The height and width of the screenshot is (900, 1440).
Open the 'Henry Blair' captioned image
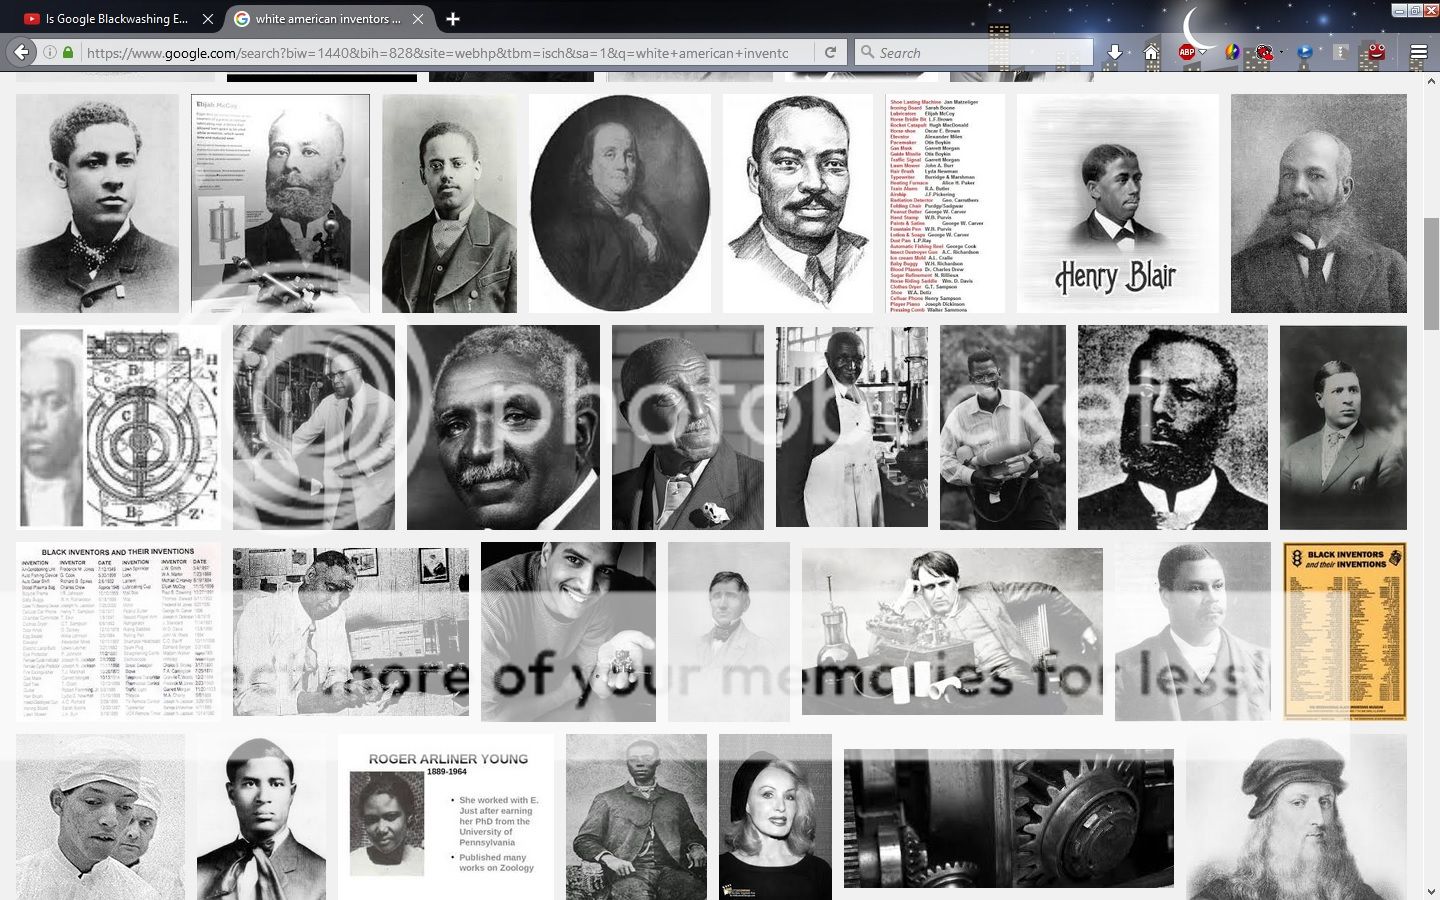(x=1118, y=203)
